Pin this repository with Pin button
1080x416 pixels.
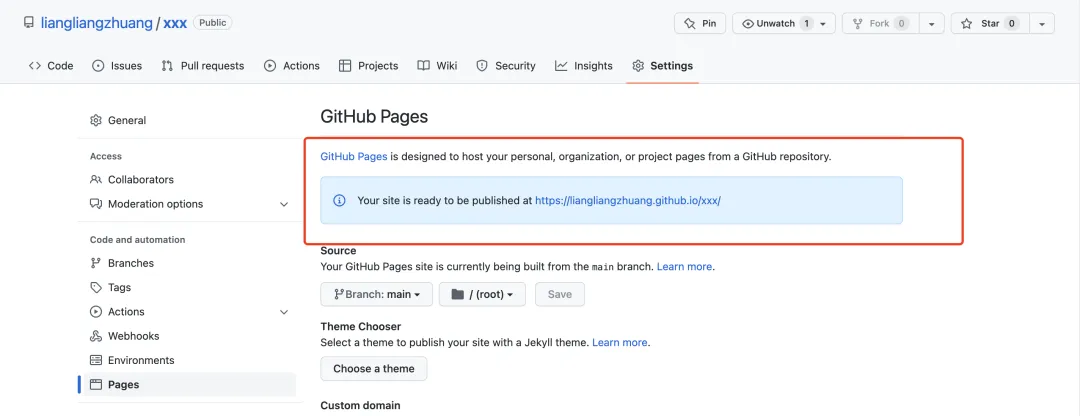(x=700, y=23)
